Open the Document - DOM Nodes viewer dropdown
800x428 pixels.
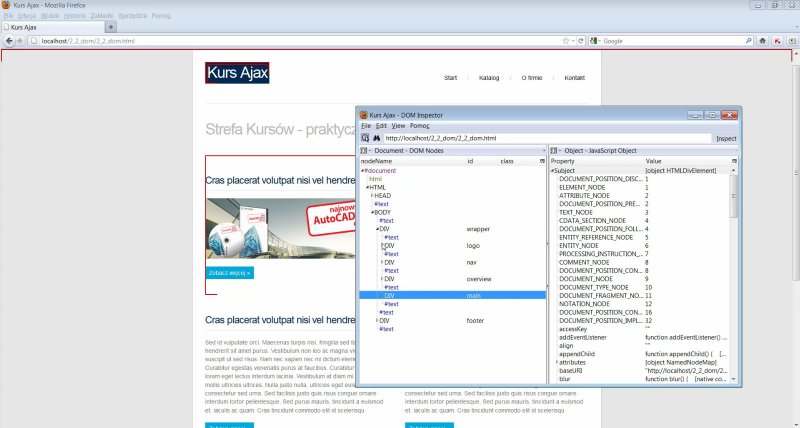pos(364,150)
